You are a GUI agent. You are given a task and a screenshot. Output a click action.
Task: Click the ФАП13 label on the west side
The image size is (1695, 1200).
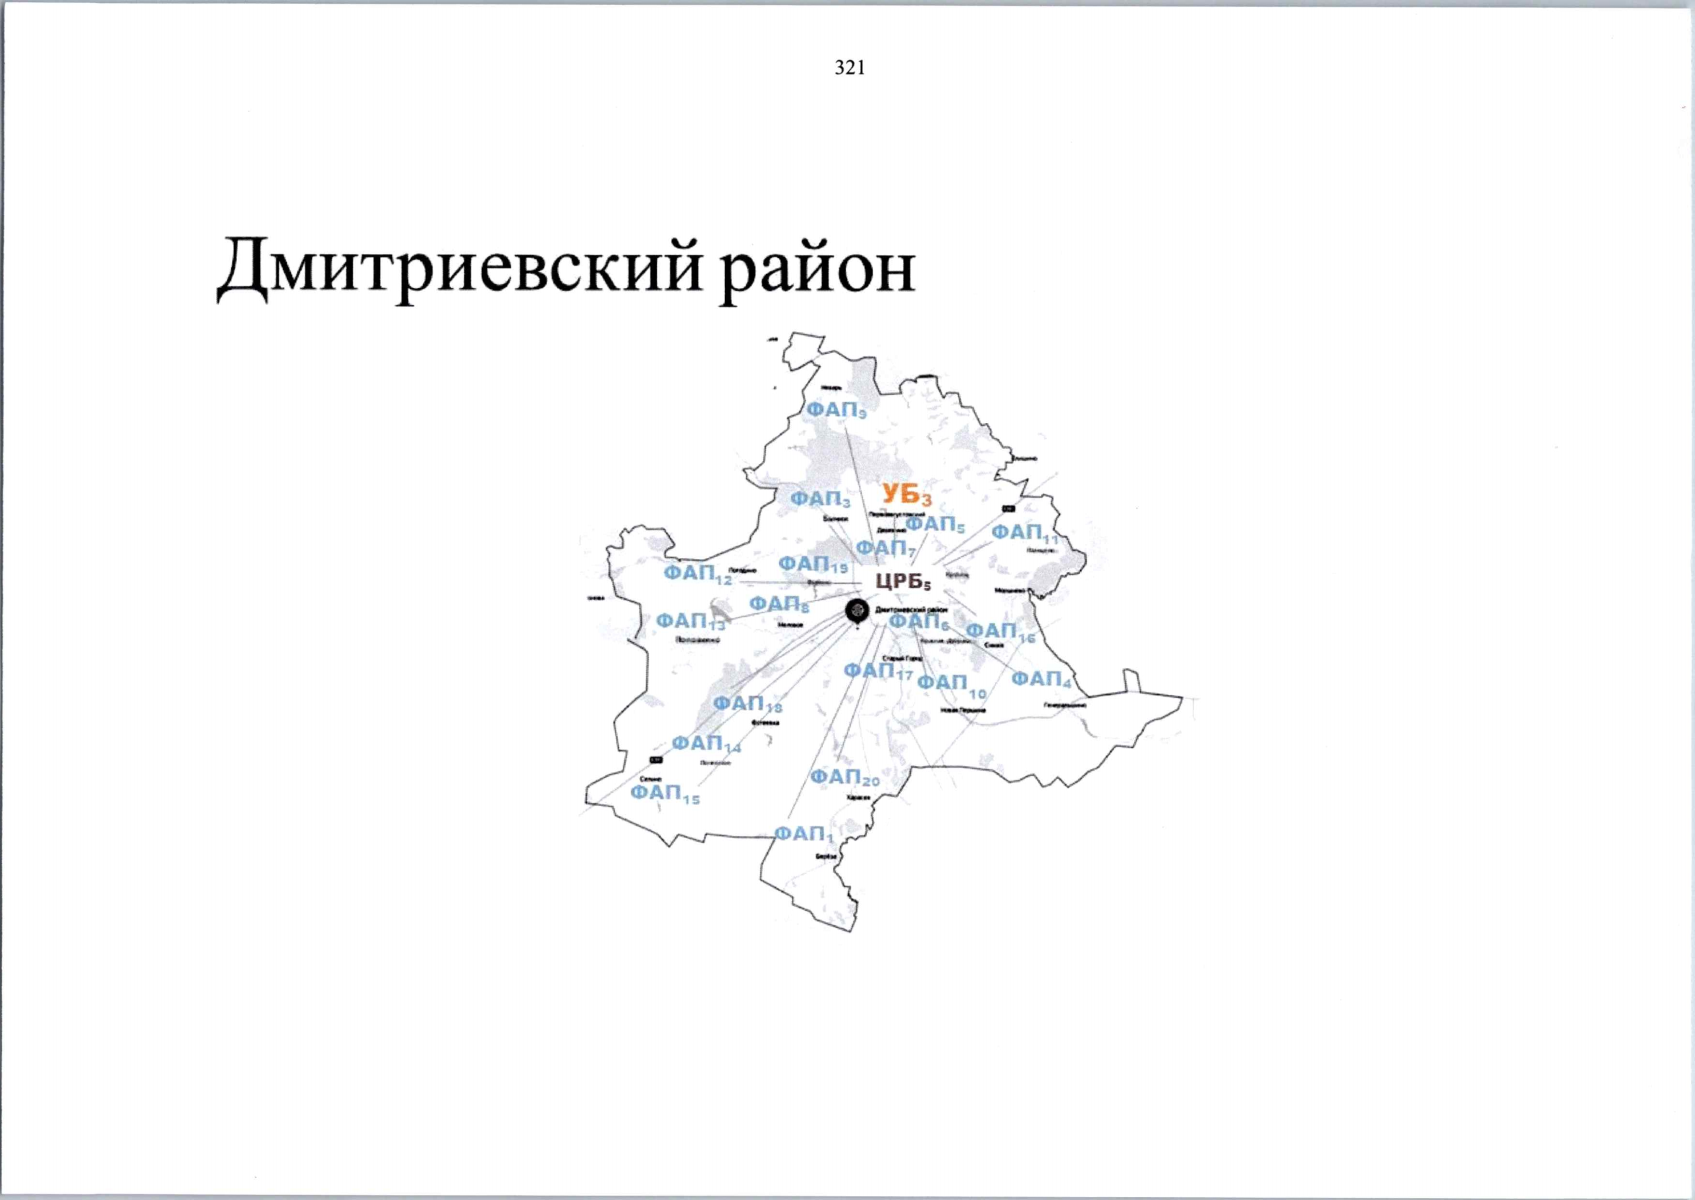point(688,622)
